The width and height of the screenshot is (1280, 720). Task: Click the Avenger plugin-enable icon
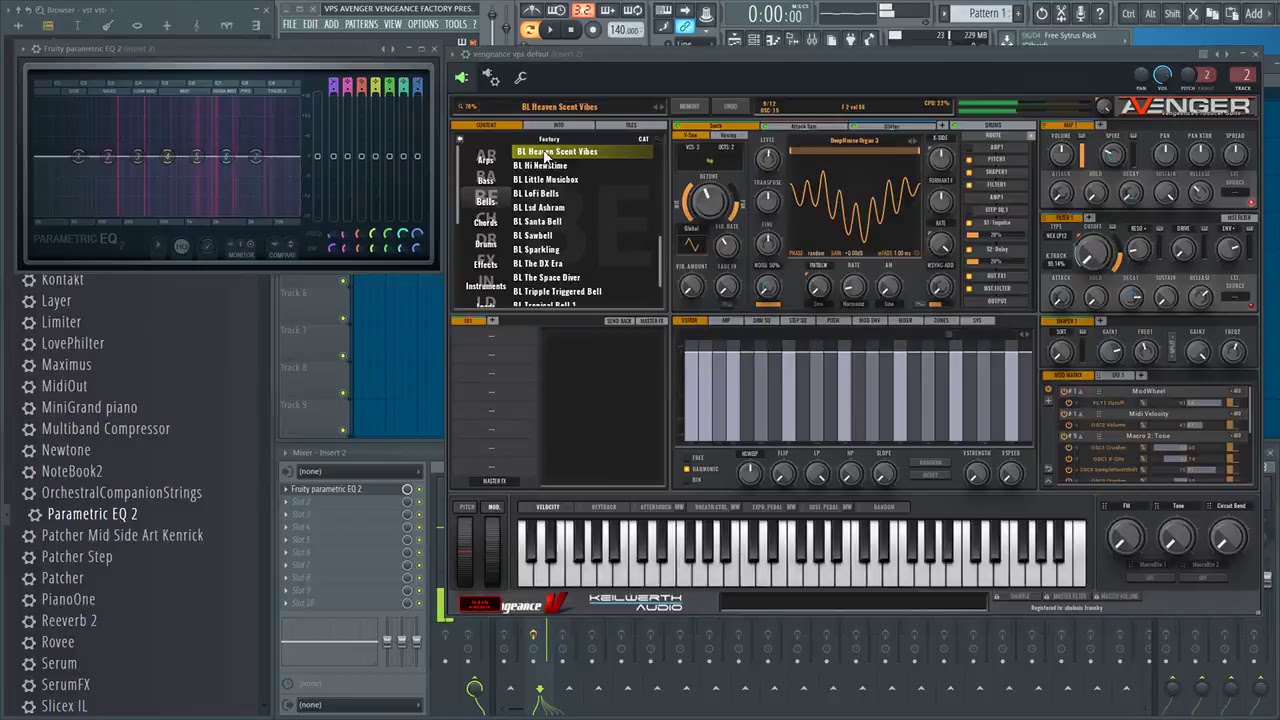click(x=461, y=78)
